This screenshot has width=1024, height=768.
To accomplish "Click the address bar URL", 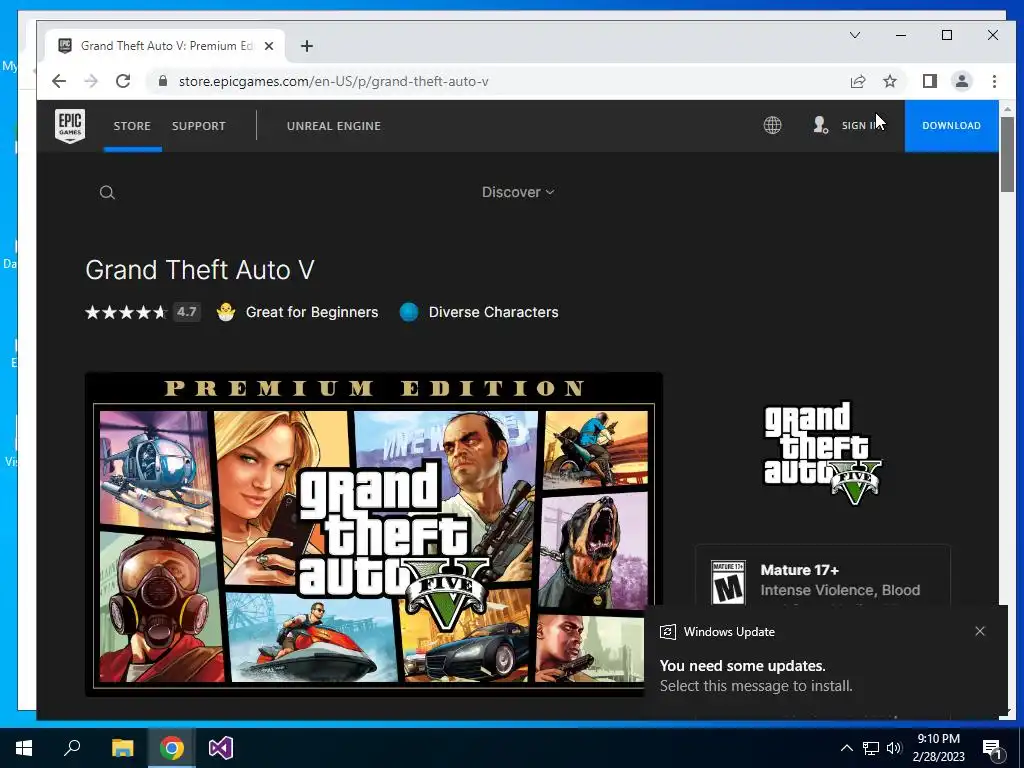I will (x=334, y=81).
